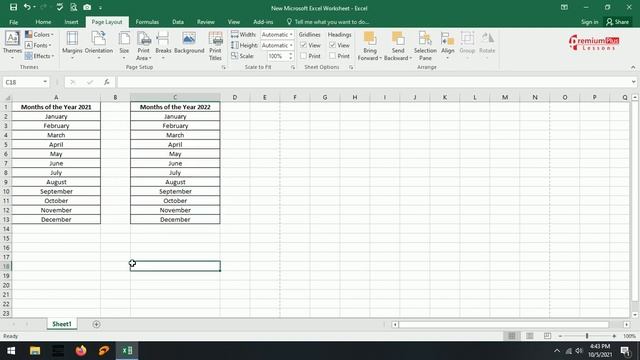The height and width of the screenshot is (360, 640).
Task: Expand the theme Fonts dropdown
Action: click(x=38, y=45)
